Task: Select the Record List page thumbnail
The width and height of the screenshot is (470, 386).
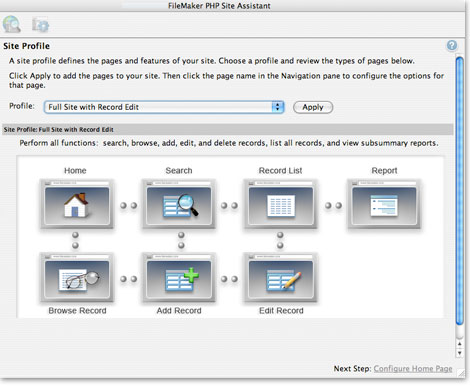Action: 281,204
